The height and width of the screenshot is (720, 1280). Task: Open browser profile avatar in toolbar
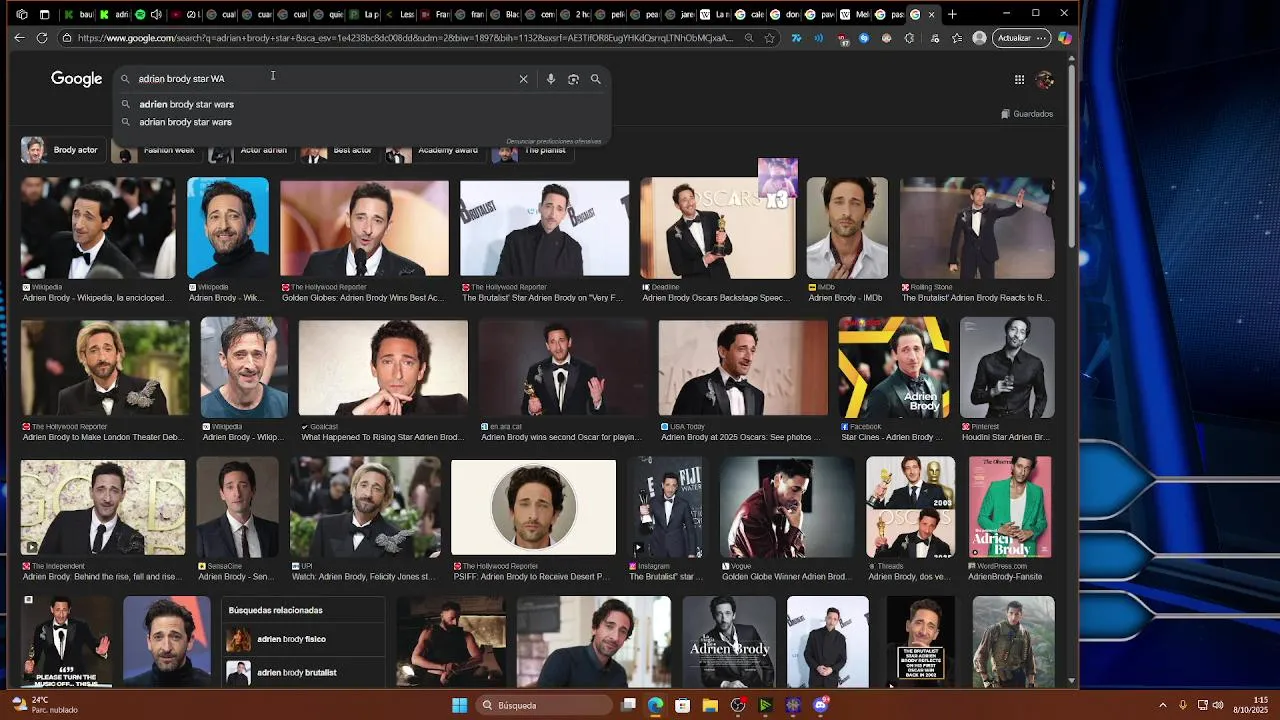979,38
